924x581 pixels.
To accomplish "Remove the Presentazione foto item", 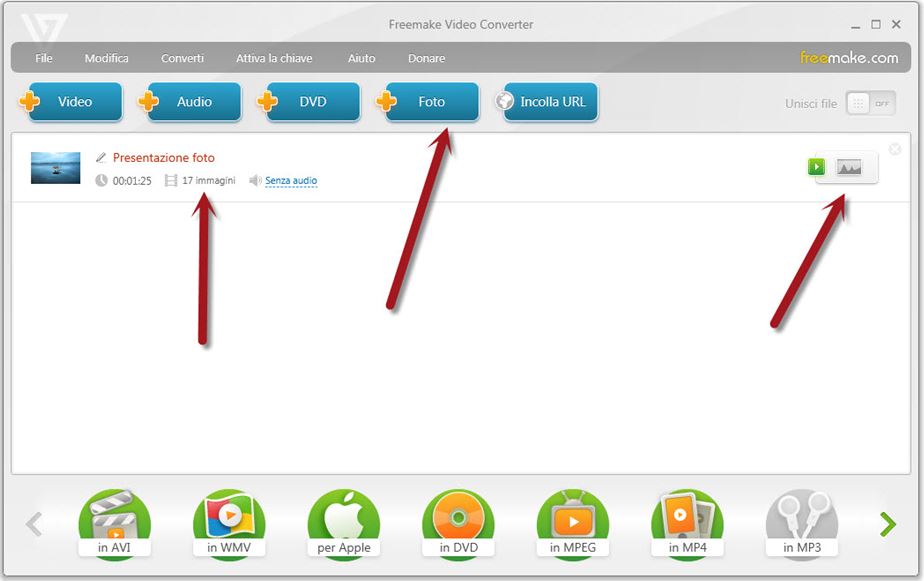I will (x=895, y=149).
